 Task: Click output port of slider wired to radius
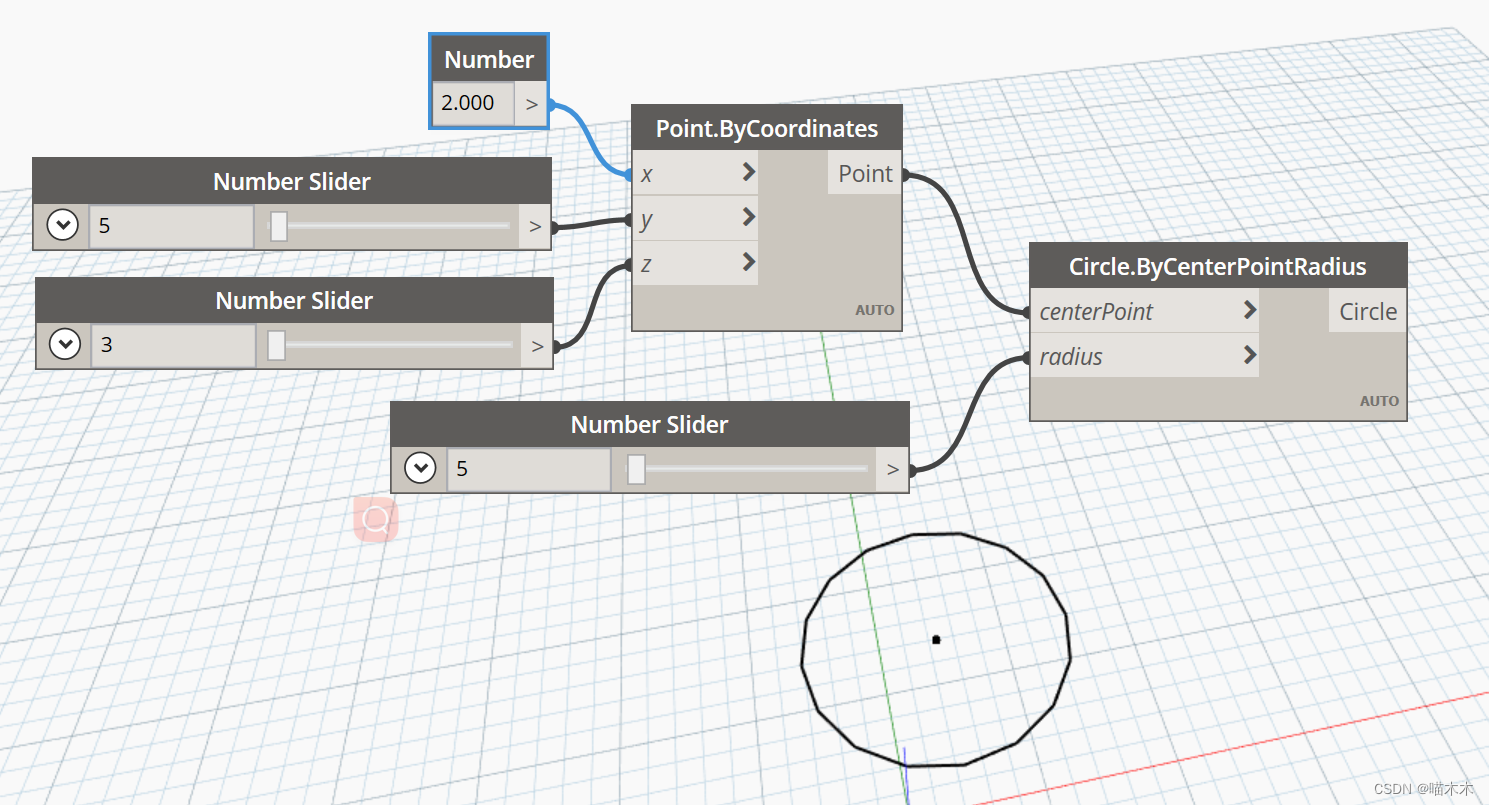tap(892, 468)
